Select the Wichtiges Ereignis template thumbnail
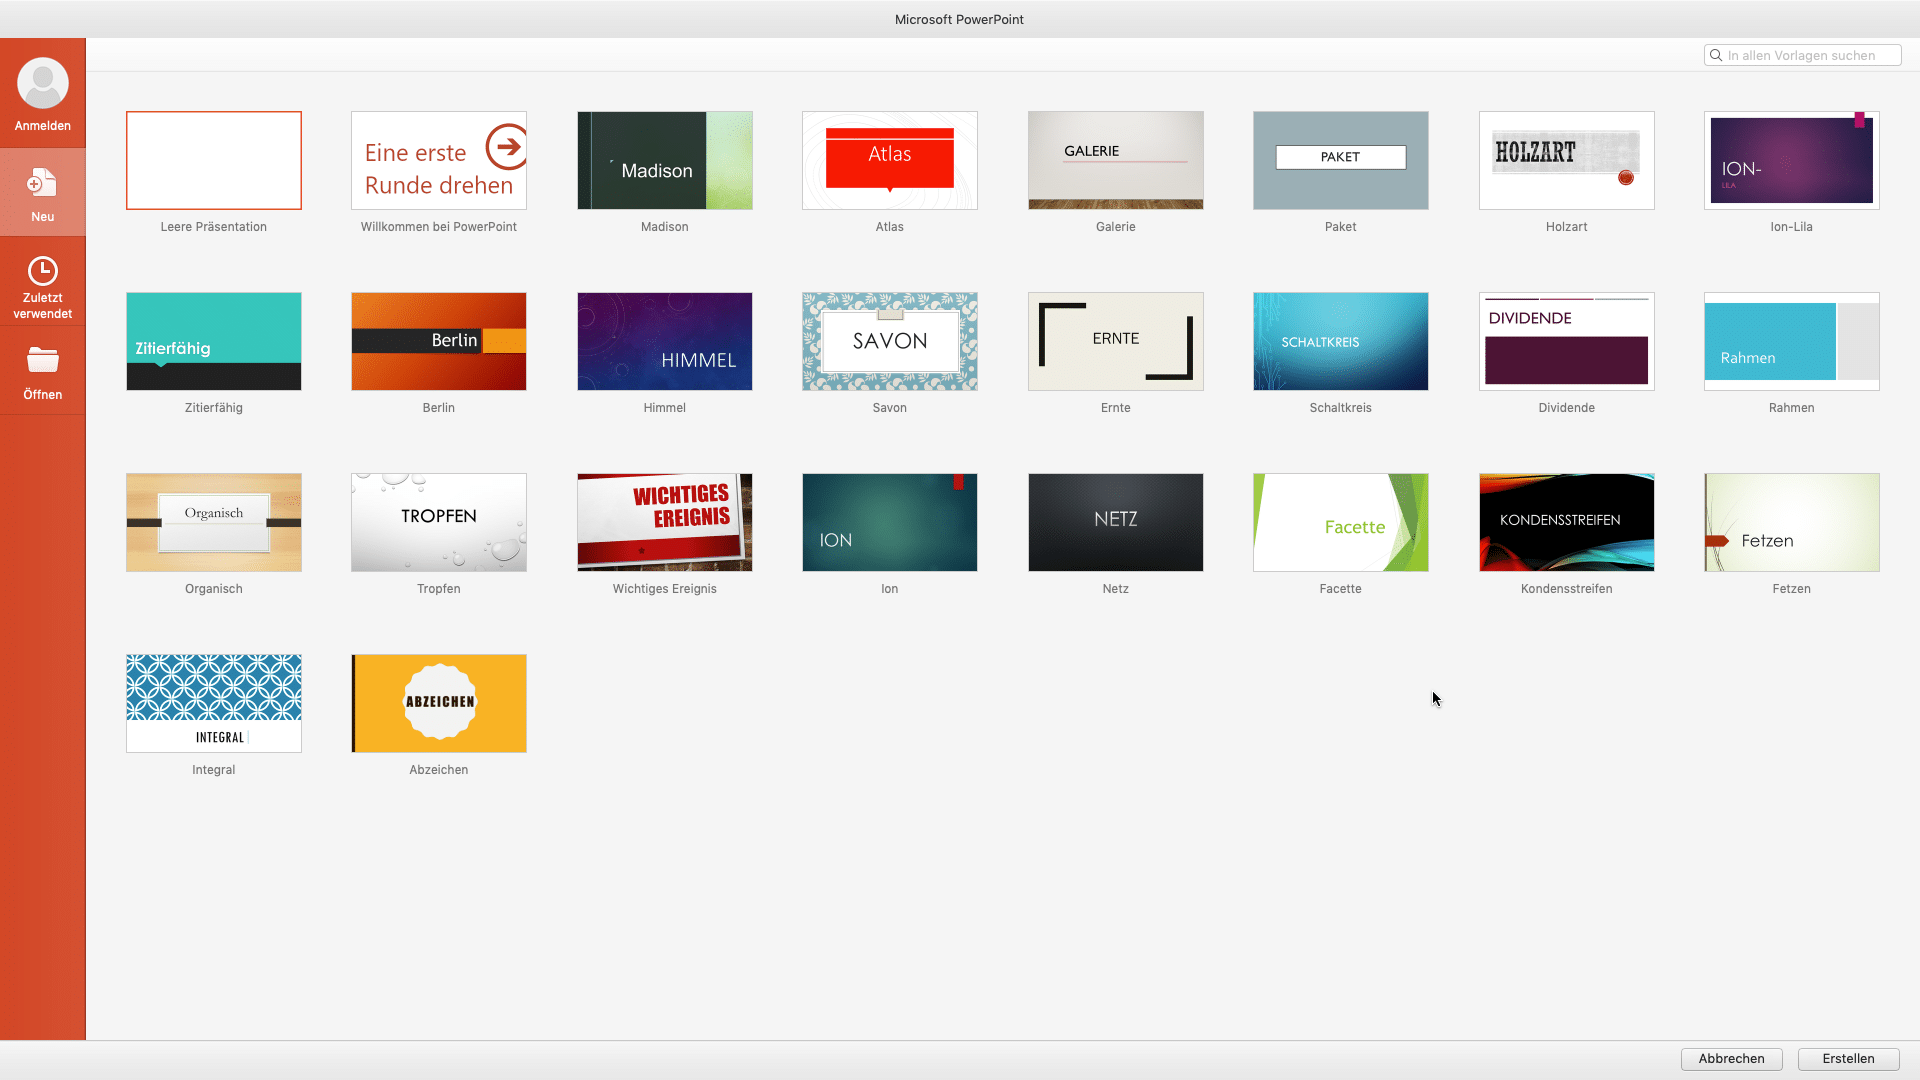Screen dimensions: 1920x1080 pyautogui.click(x=665, y=523)
